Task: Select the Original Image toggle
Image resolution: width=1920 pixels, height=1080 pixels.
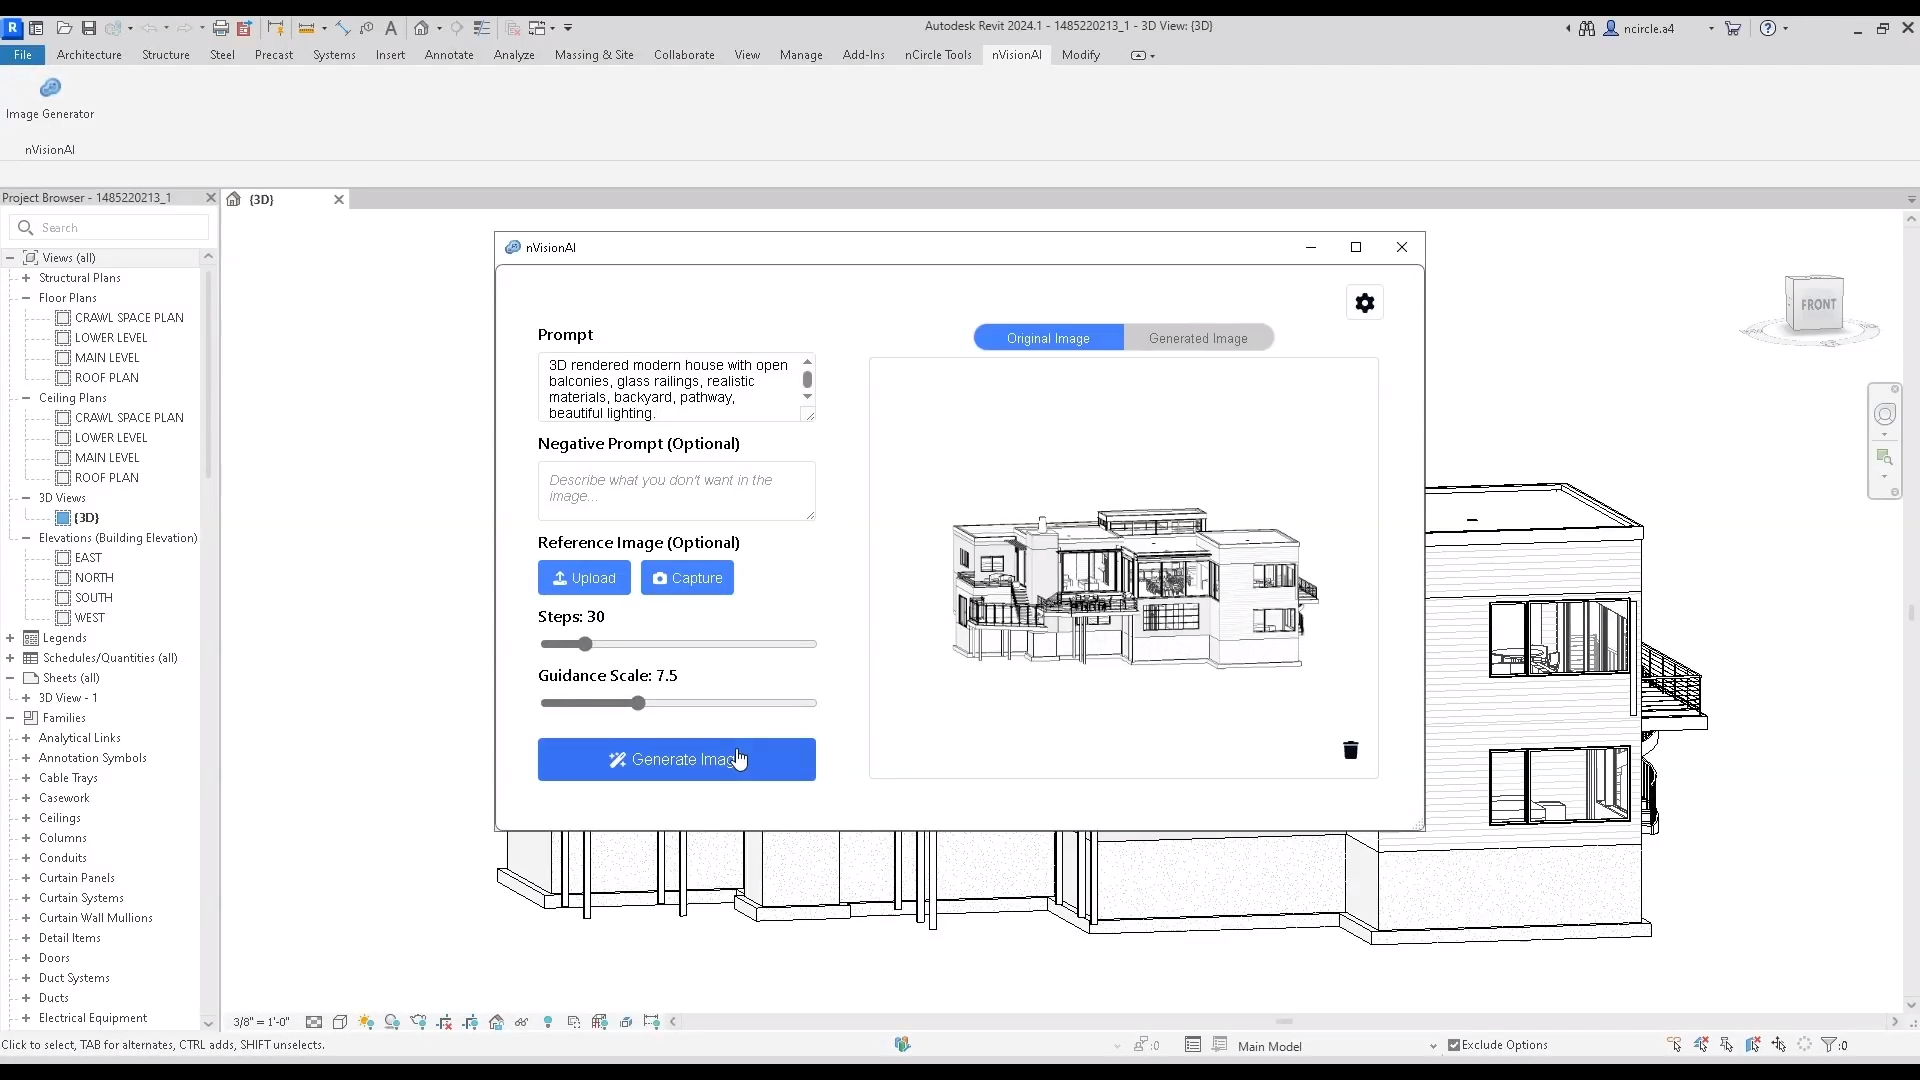Action: (1048, 338)
